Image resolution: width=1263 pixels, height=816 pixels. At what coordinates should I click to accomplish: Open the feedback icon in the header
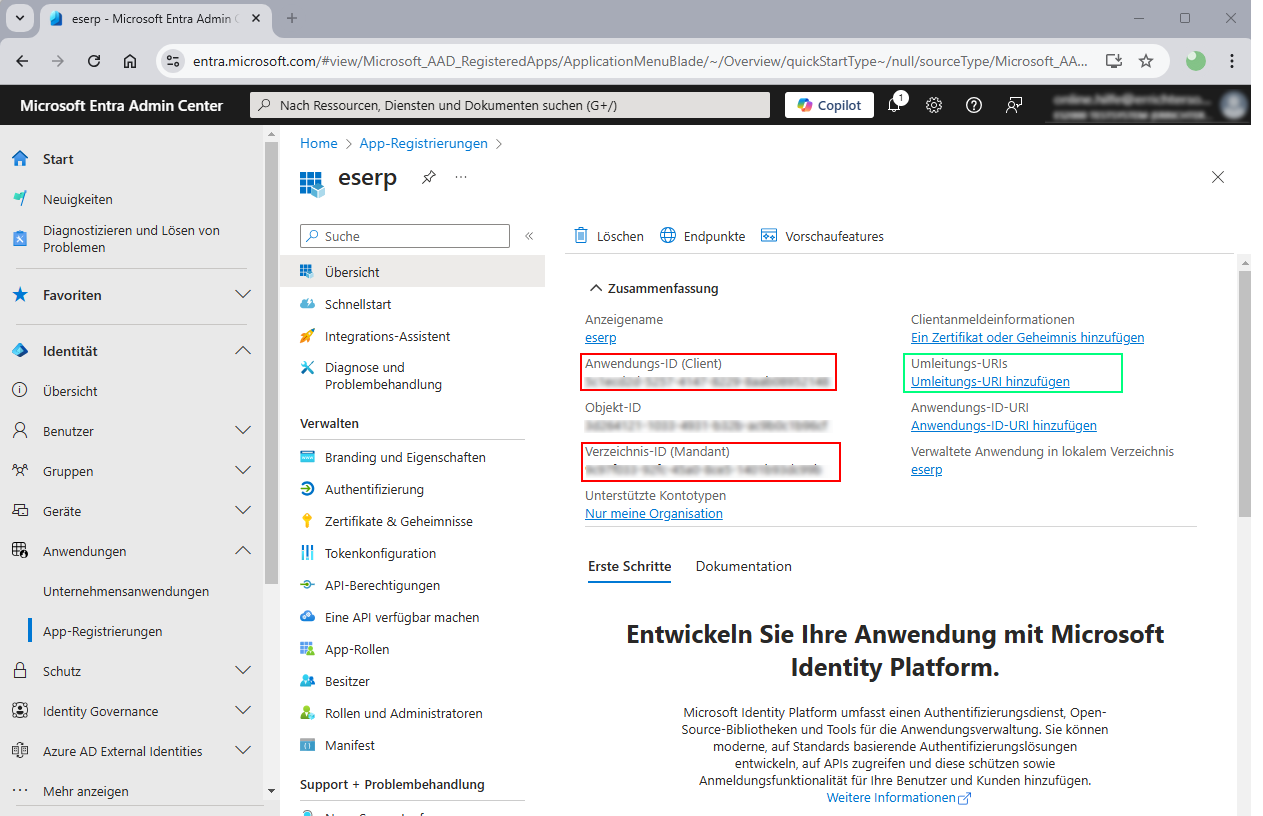coord(1014,105)
